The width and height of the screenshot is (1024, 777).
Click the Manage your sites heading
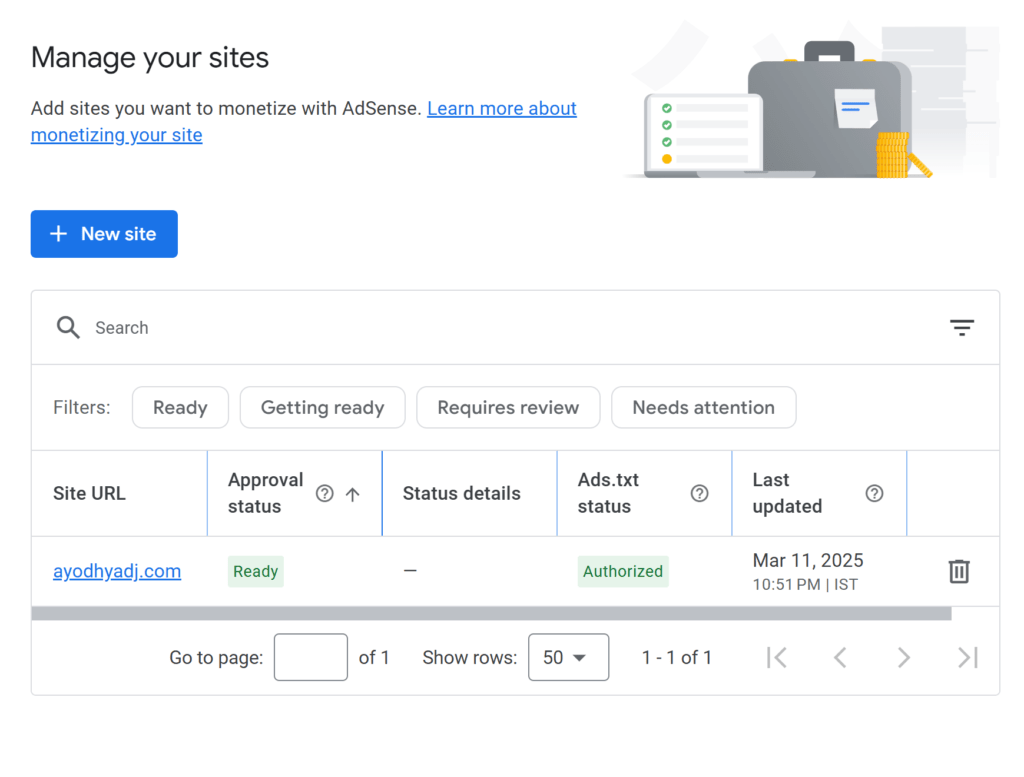[150, 57]
